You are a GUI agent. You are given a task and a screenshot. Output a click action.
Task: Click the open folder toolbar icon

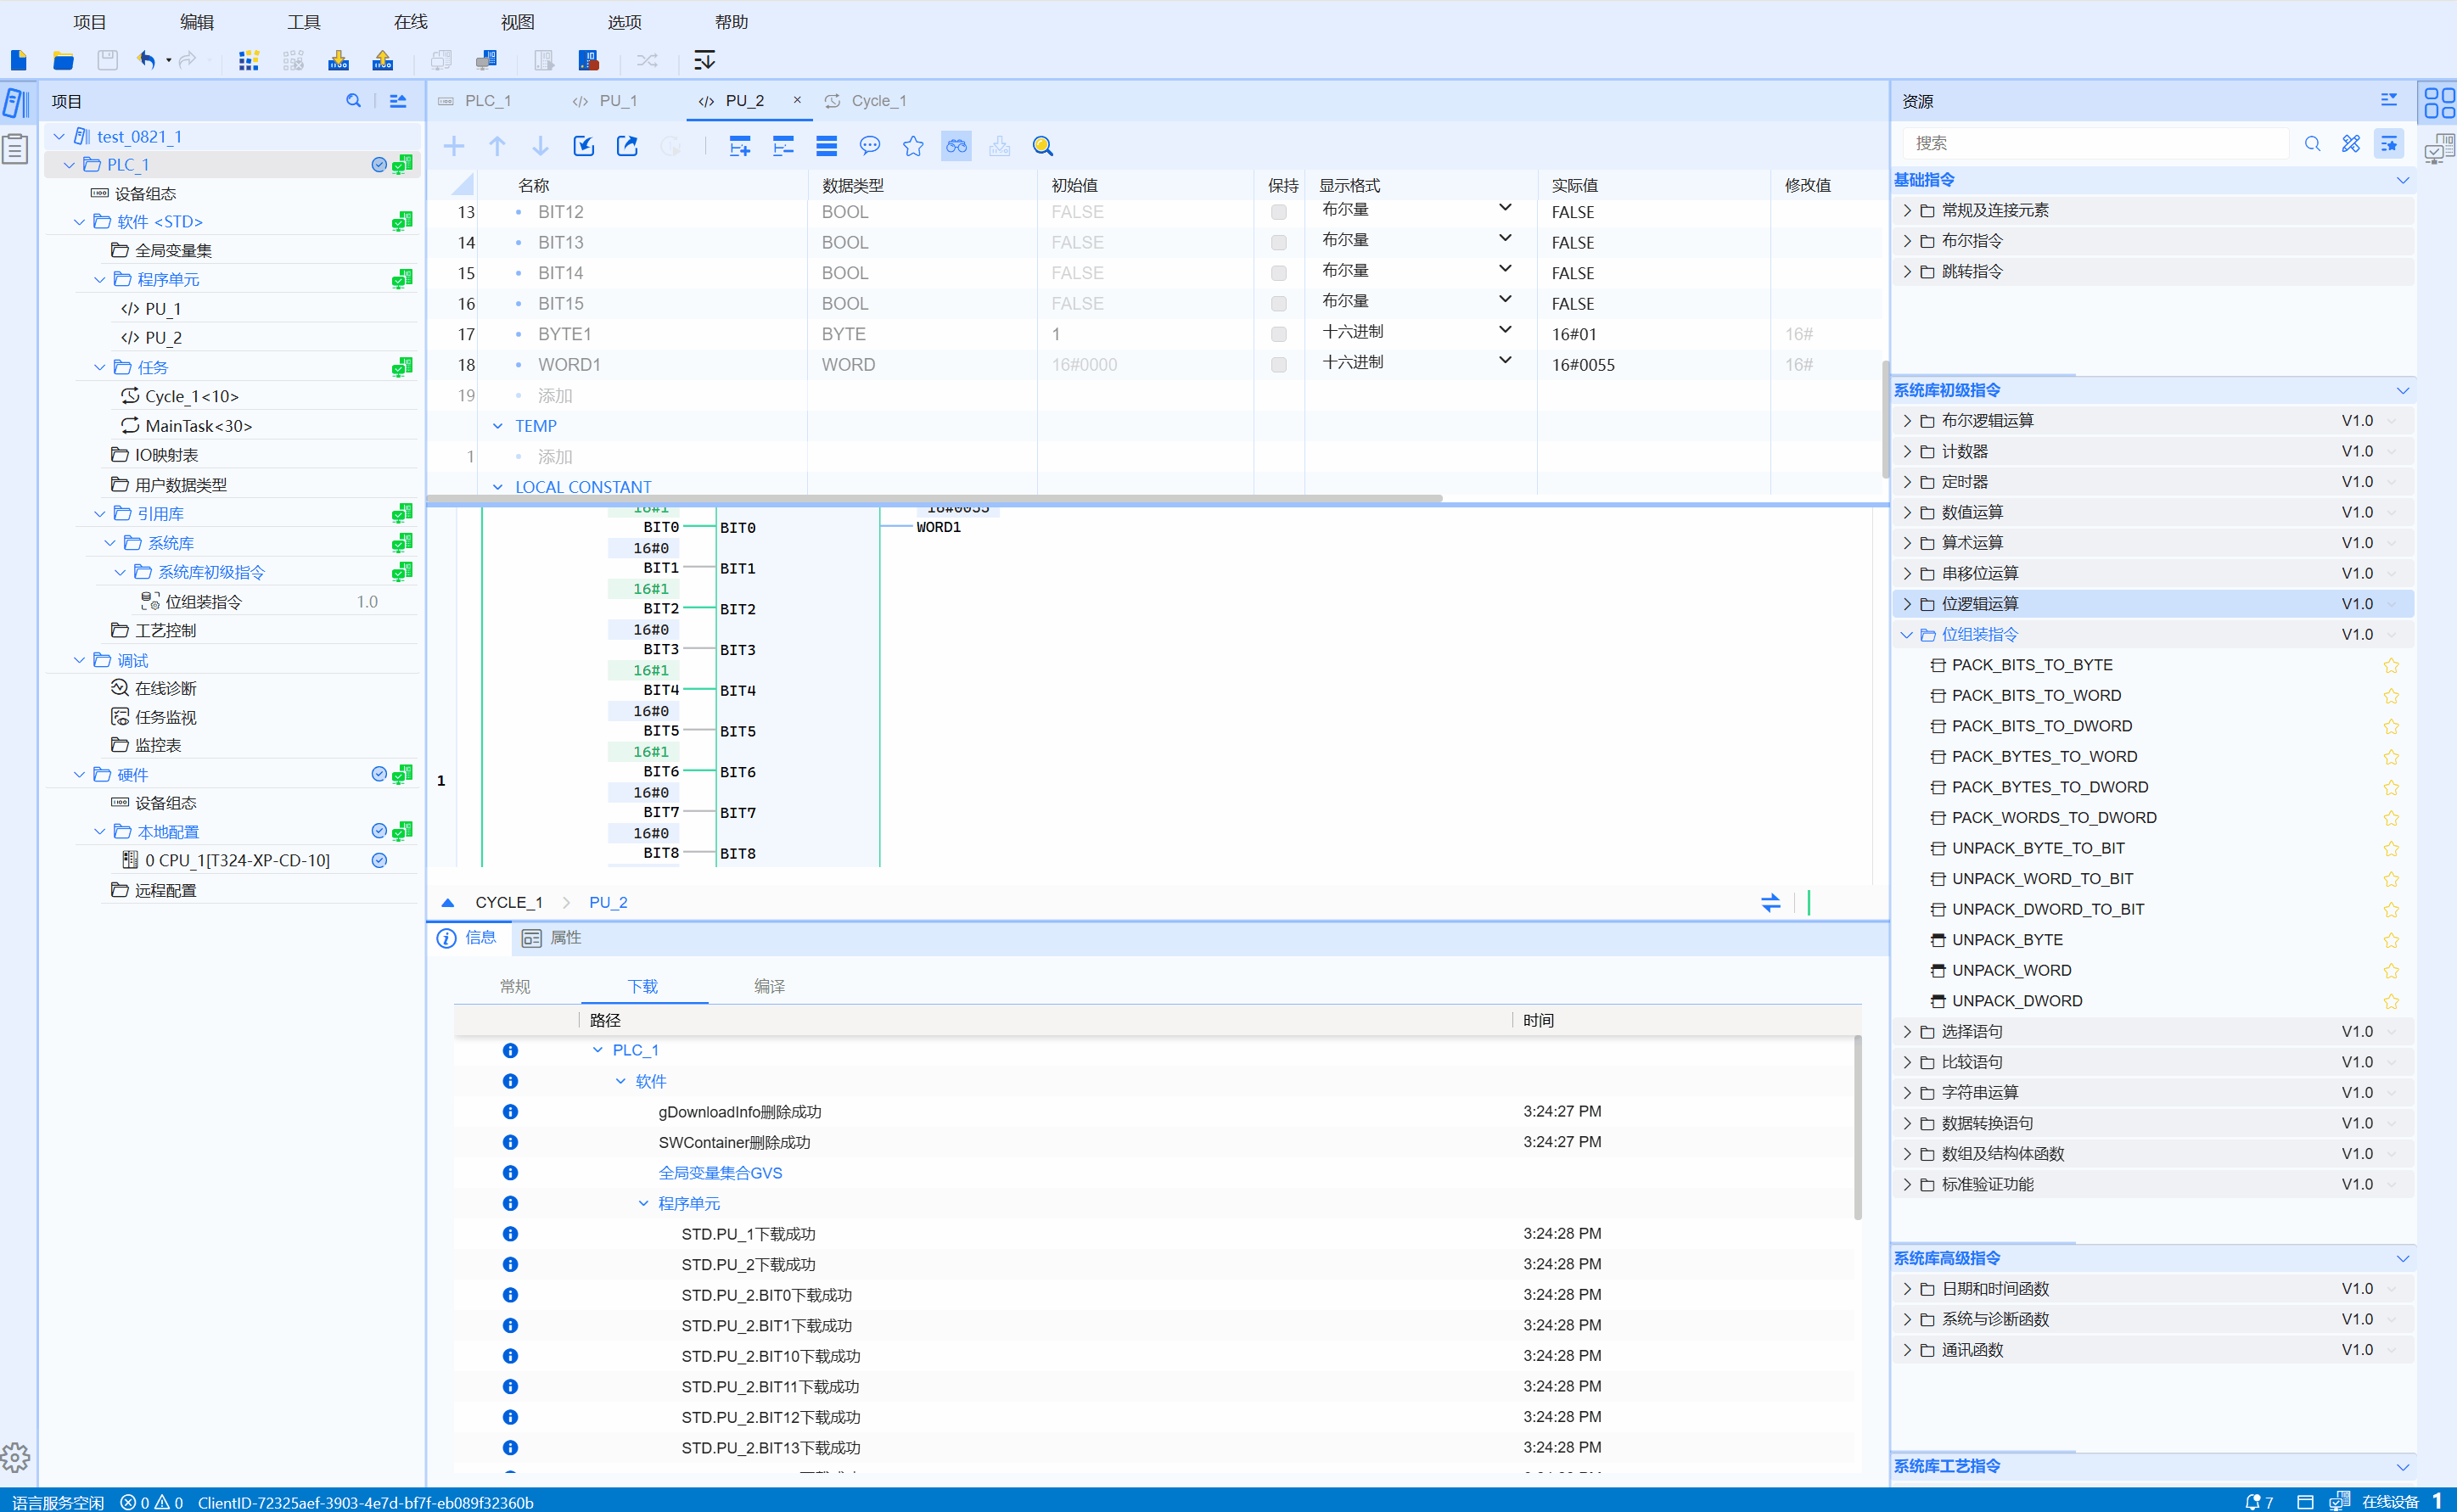[x=63, y=60]
